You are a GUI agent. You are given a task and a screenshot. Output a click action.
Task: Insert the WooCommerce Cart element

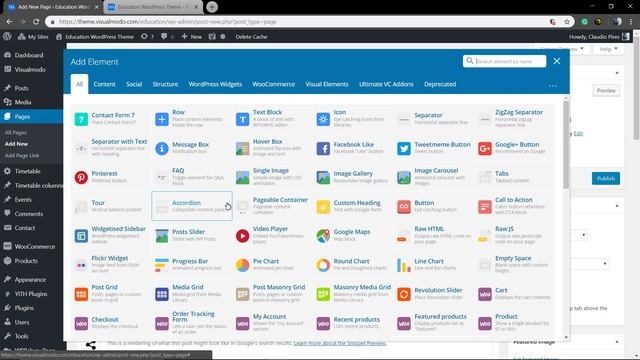click(x=514, y=293)
